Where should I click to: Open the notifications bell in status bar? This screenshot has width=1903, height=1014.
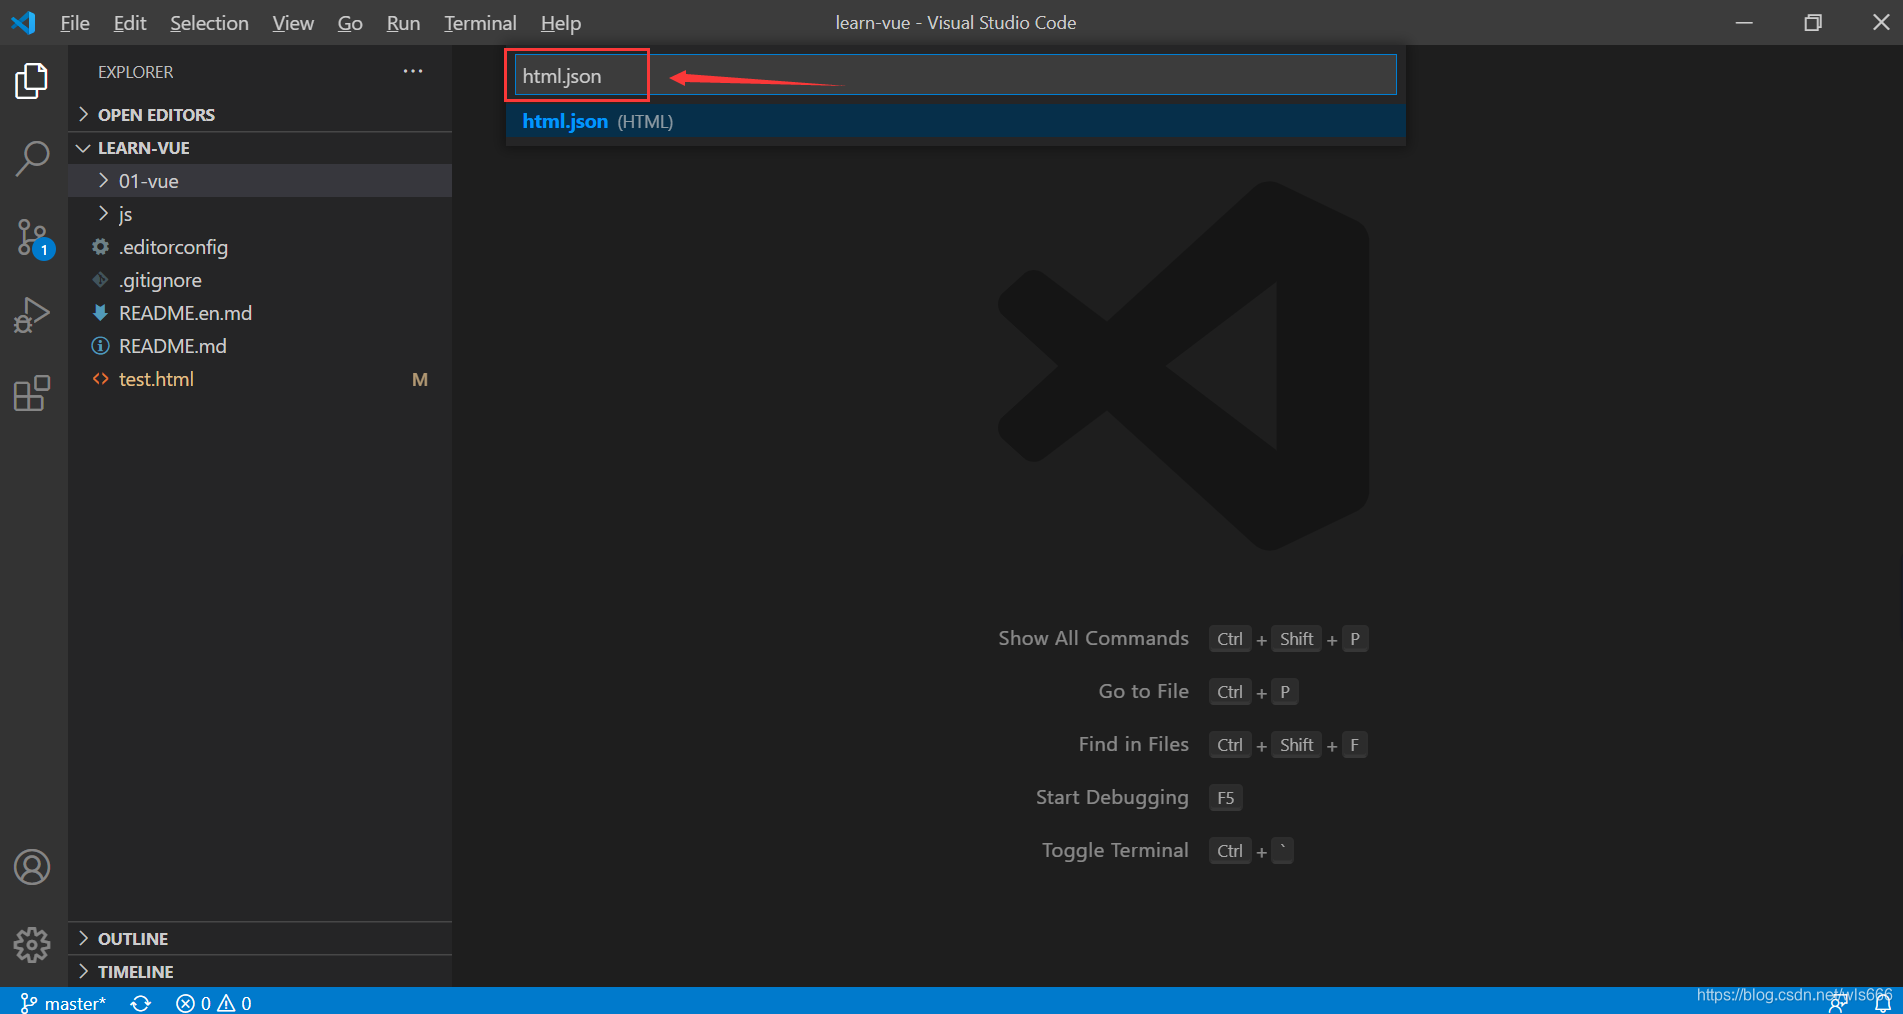[1883, 1004]
